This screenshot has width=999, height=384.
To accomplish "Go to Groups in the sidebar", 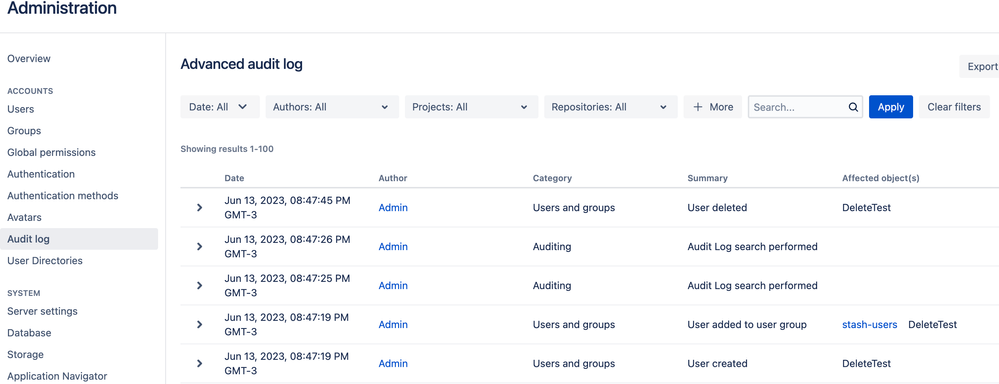I will click(24, 131).
